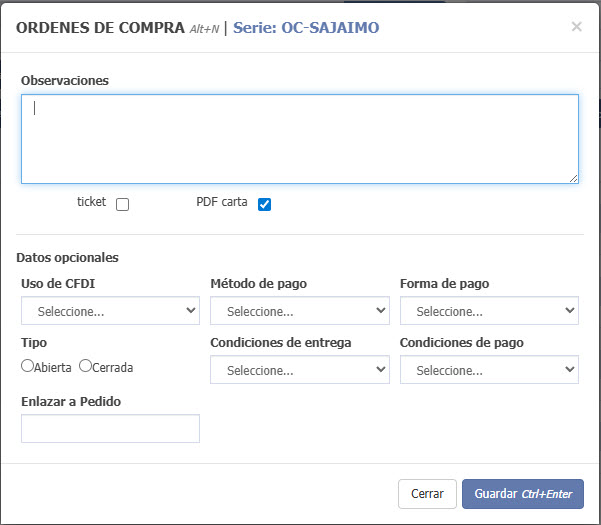Viewport: 601px width, 525px height.
Task: Select the Abierta radio option
Action: (28, 366)
